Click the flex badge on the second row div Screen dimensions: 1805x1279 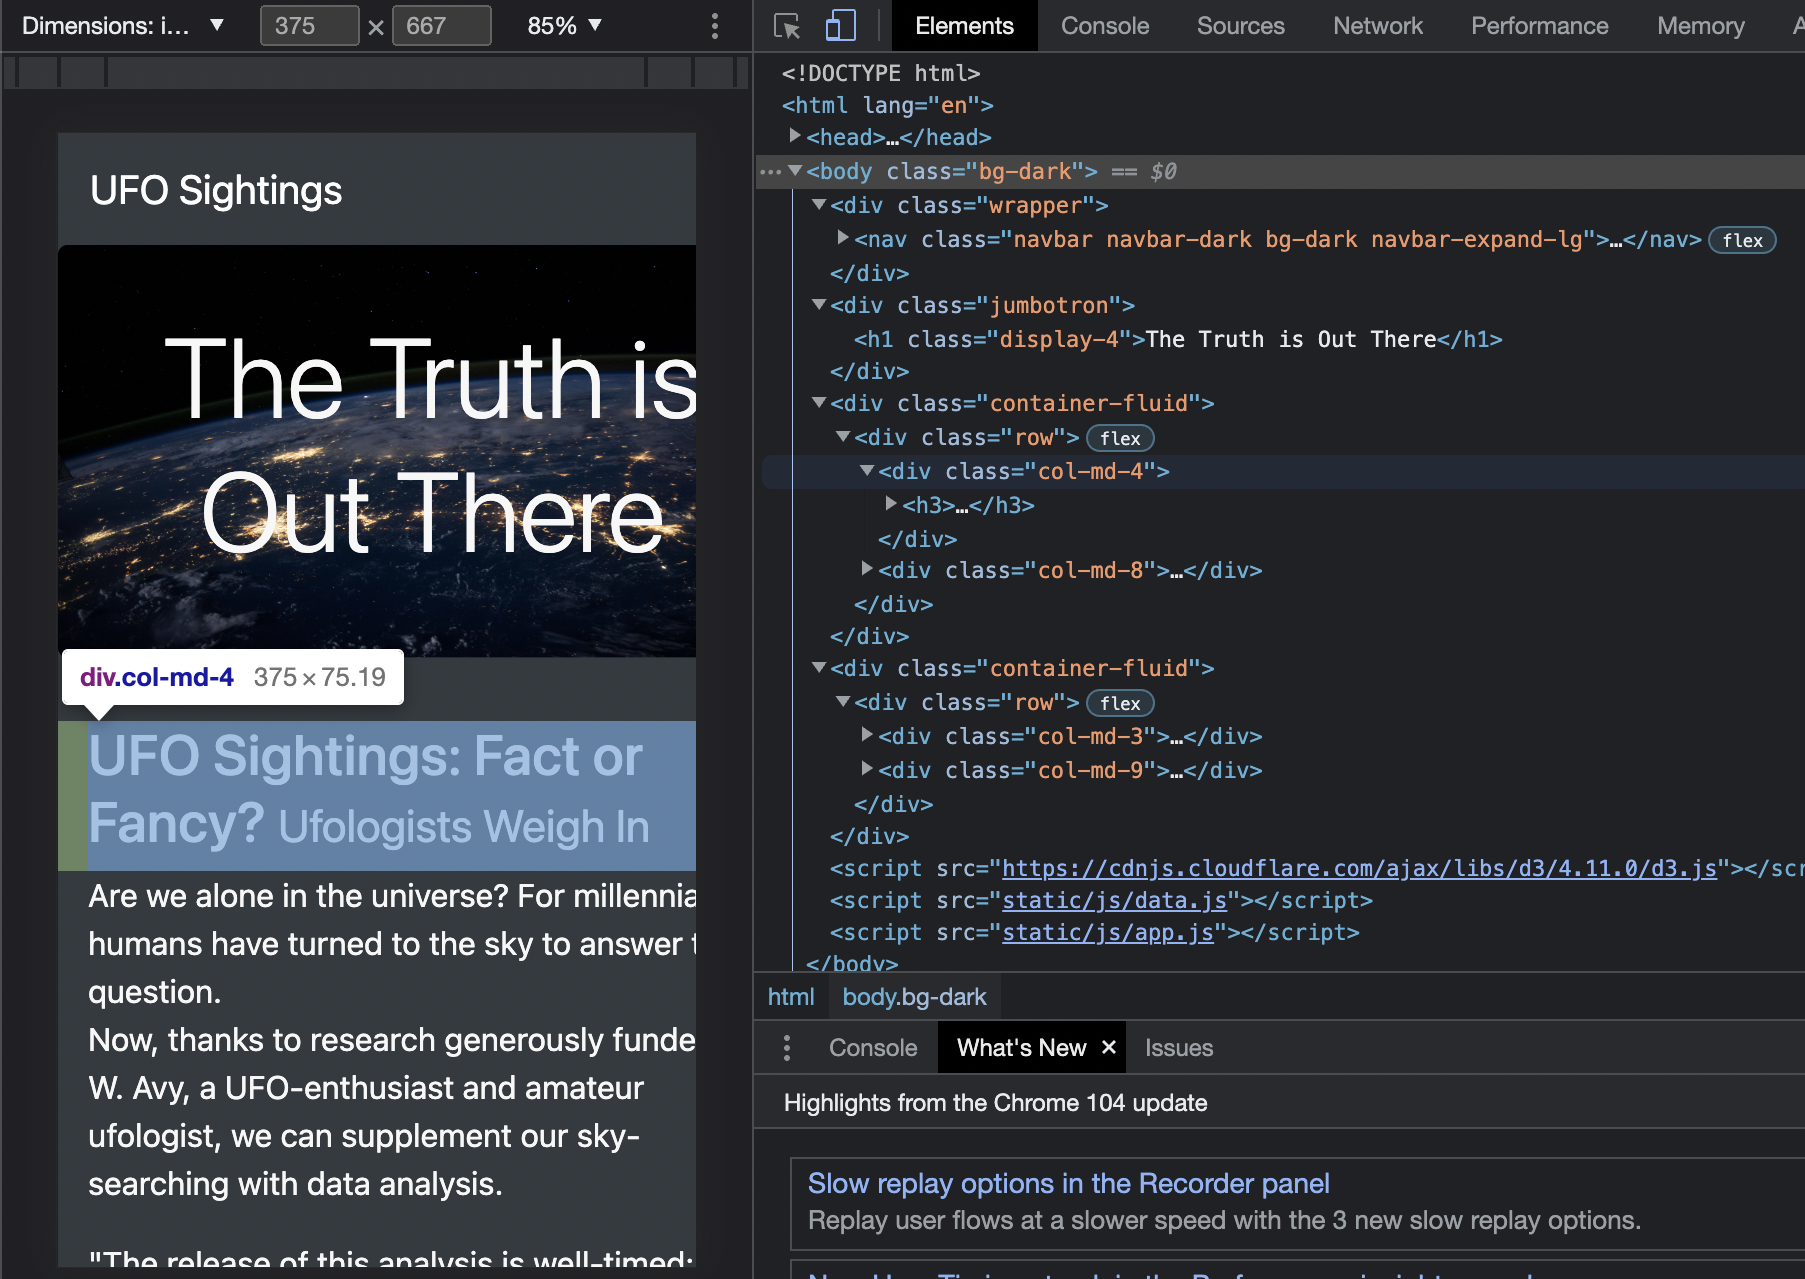(1120, 703)
